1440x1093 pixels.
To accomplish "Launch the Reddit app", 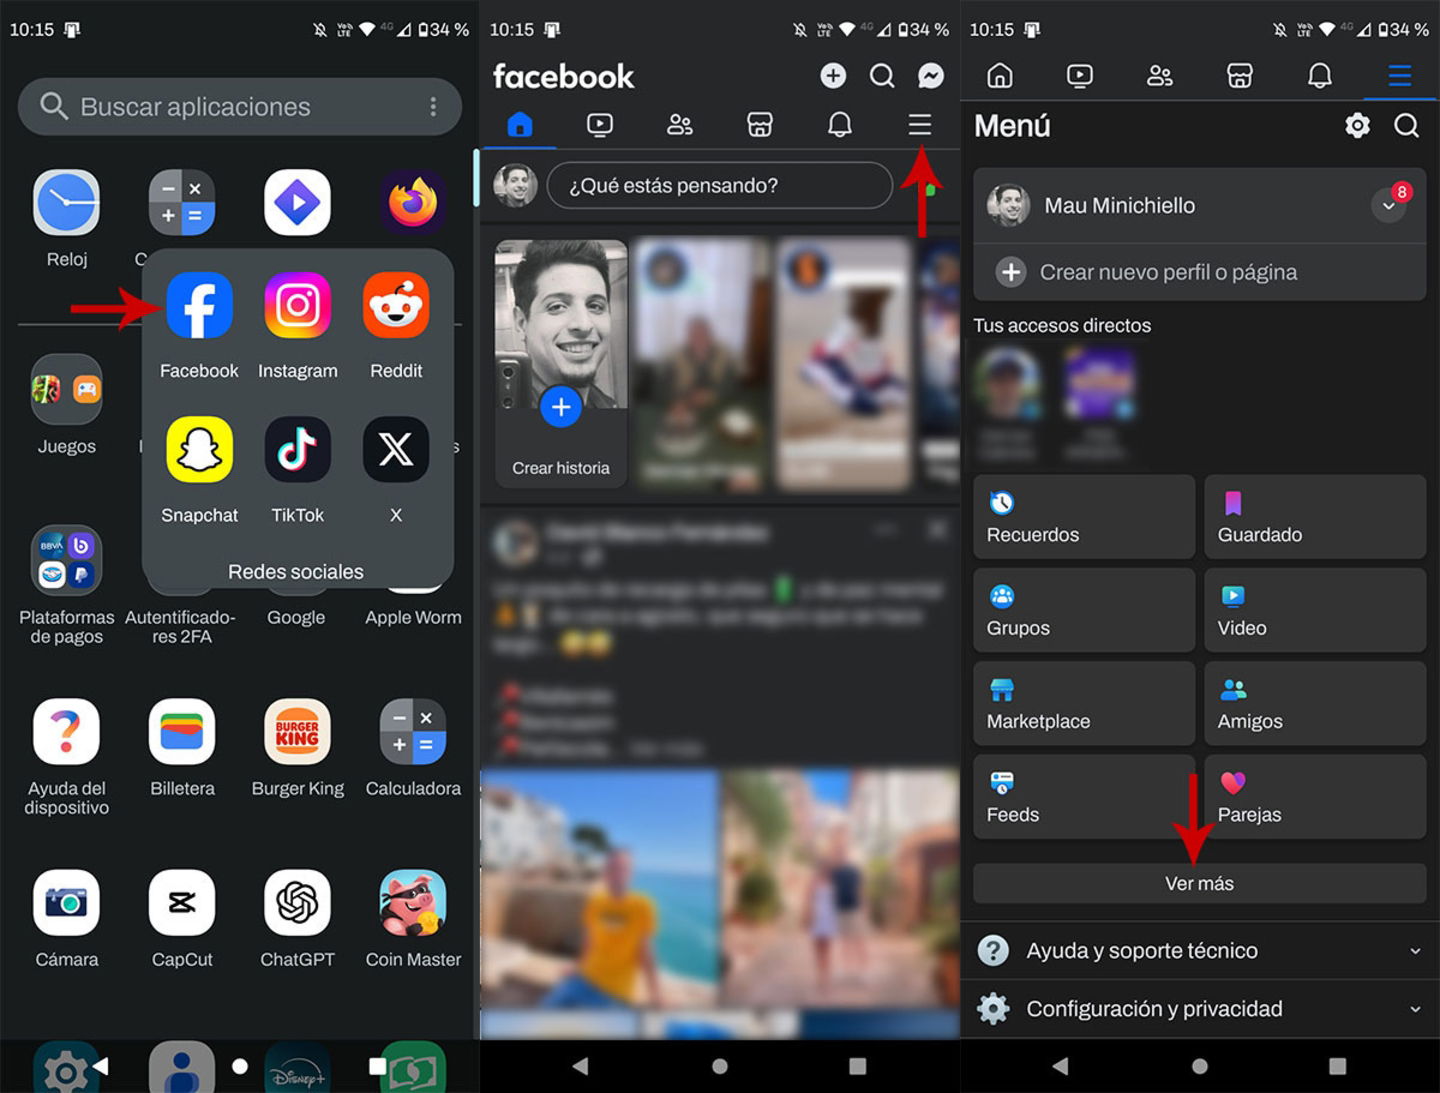I will pyautogui.click(x=396, y=305).
